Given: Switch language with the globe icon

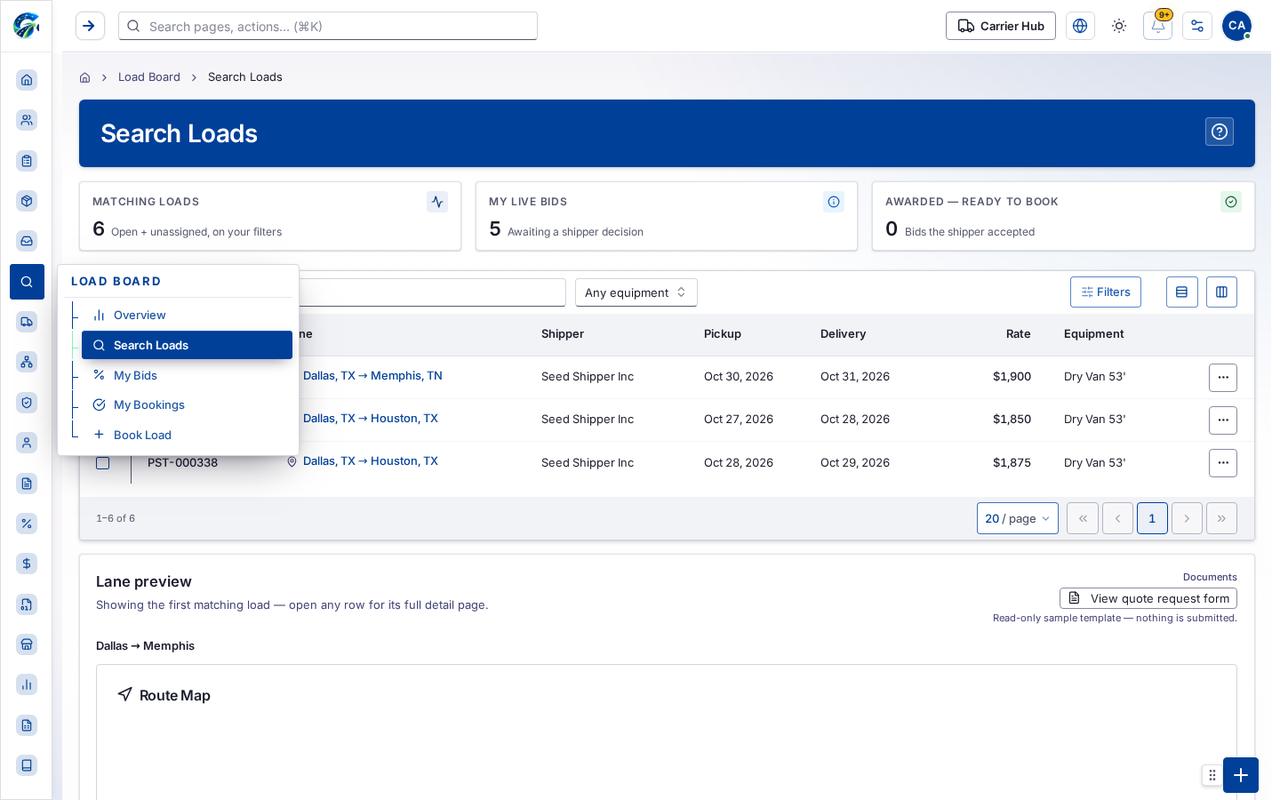Looking at the screenshot, I should pos(1080,26).
